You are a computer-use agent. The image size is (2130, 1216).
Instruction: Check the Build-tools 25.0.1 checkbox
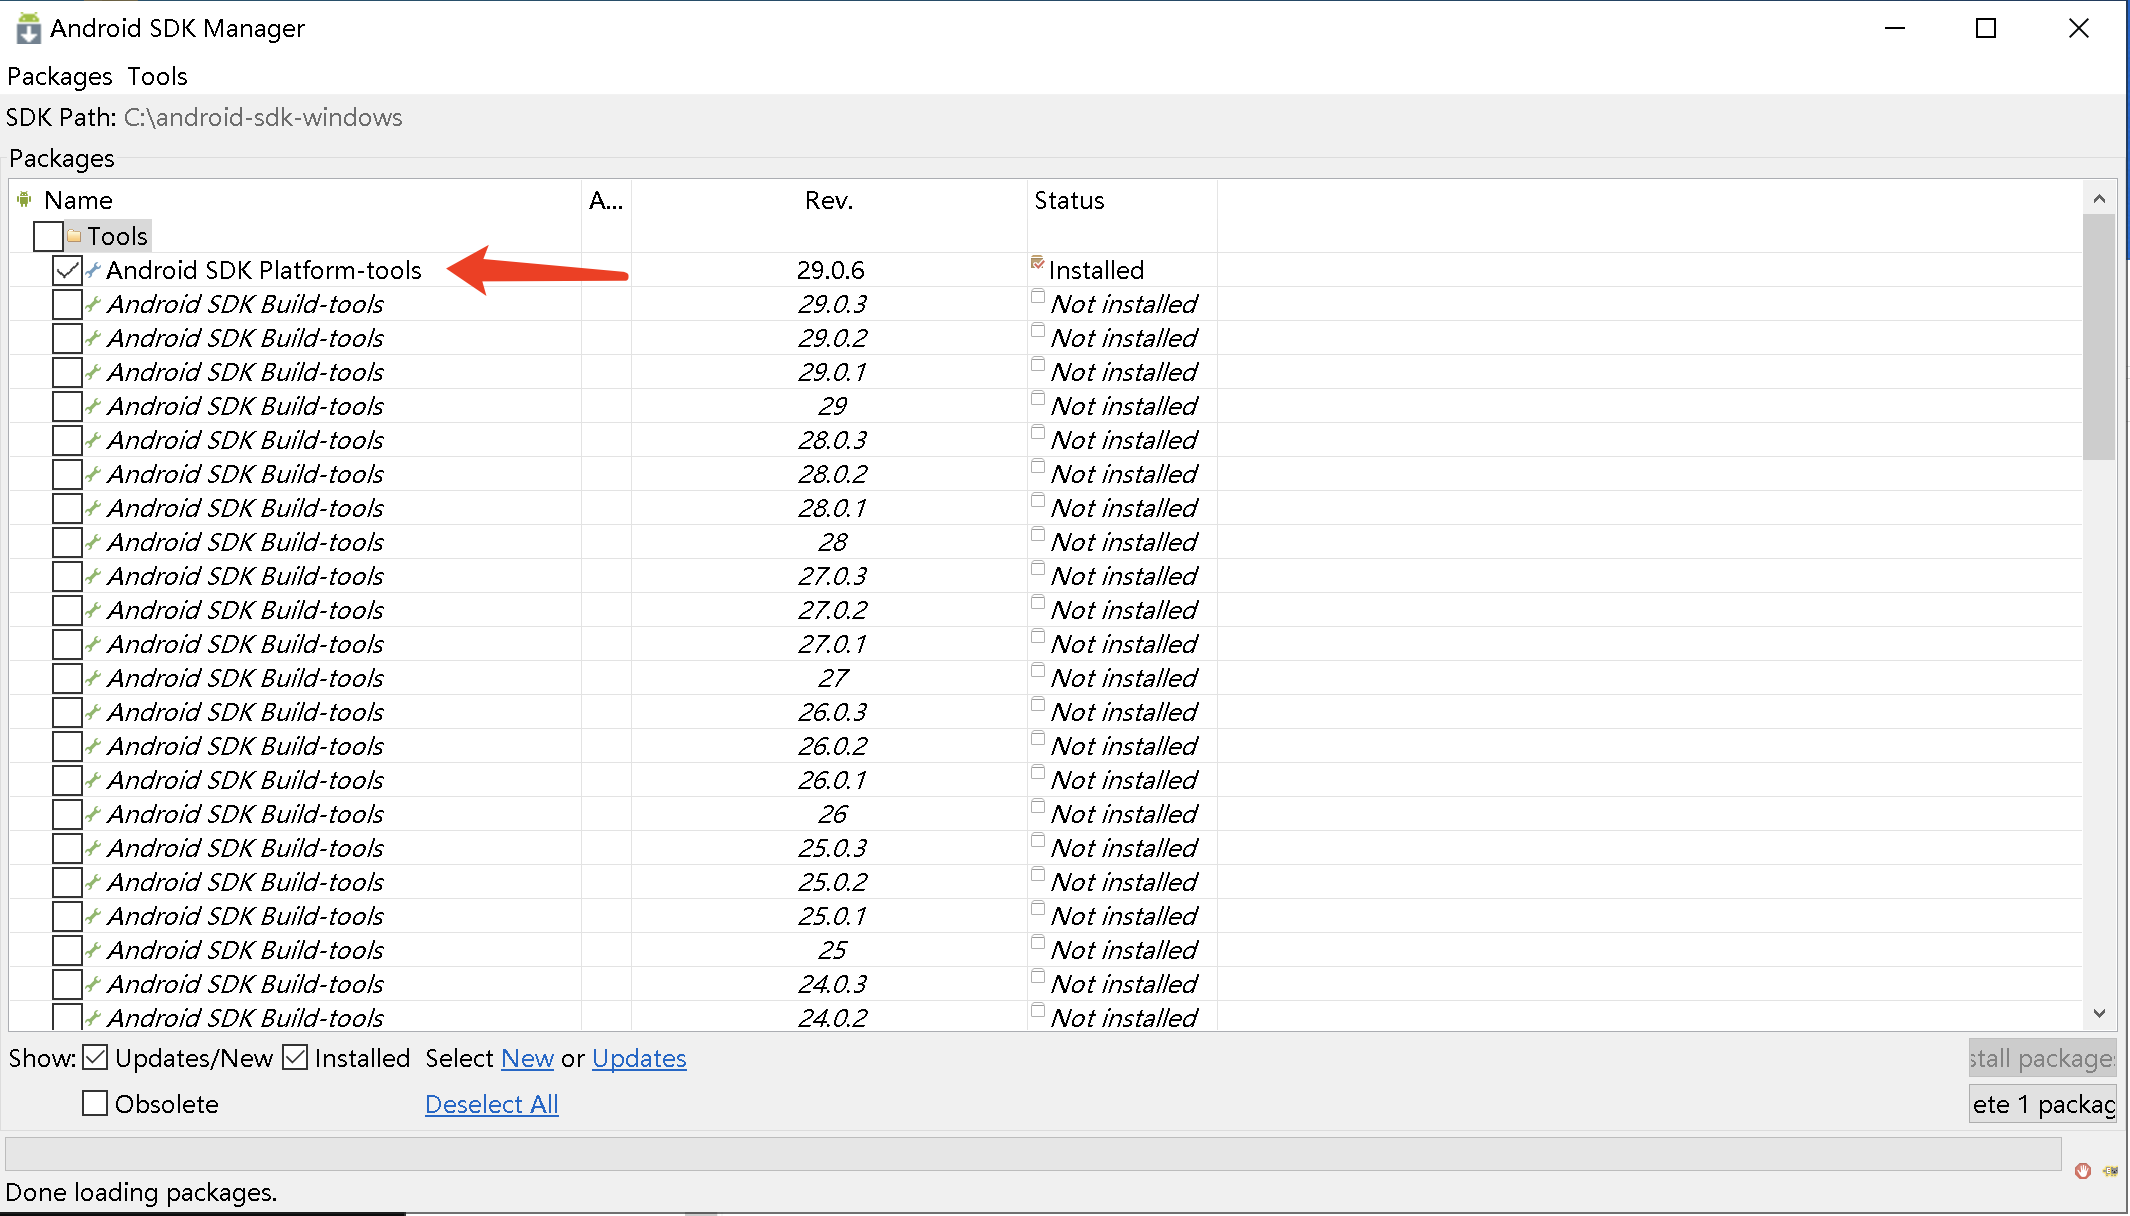click(x=67, y=916)
